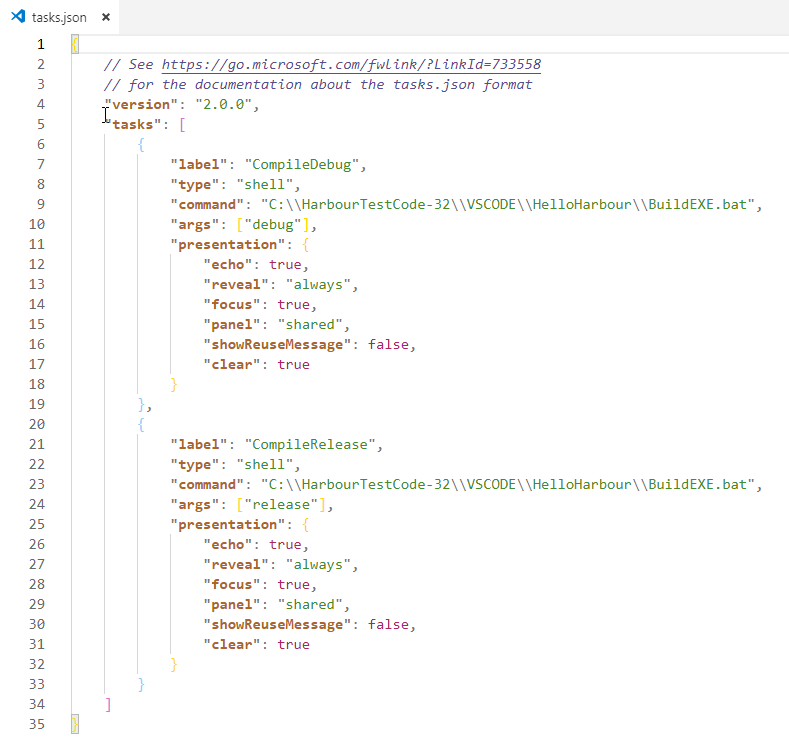Screen dimensions: 789x741
Task: Click the true value of "clear" on line 31
Action: click(293, 644)
